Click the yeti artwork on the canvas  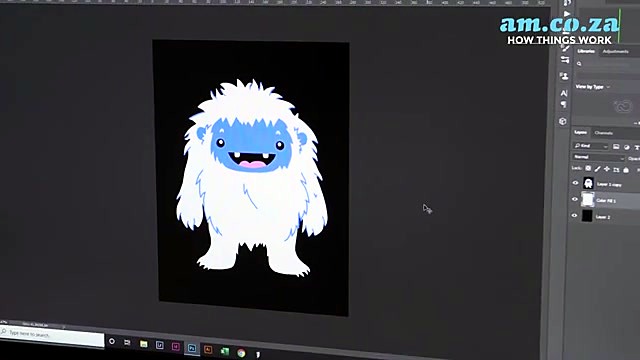[x=251, y=178]
